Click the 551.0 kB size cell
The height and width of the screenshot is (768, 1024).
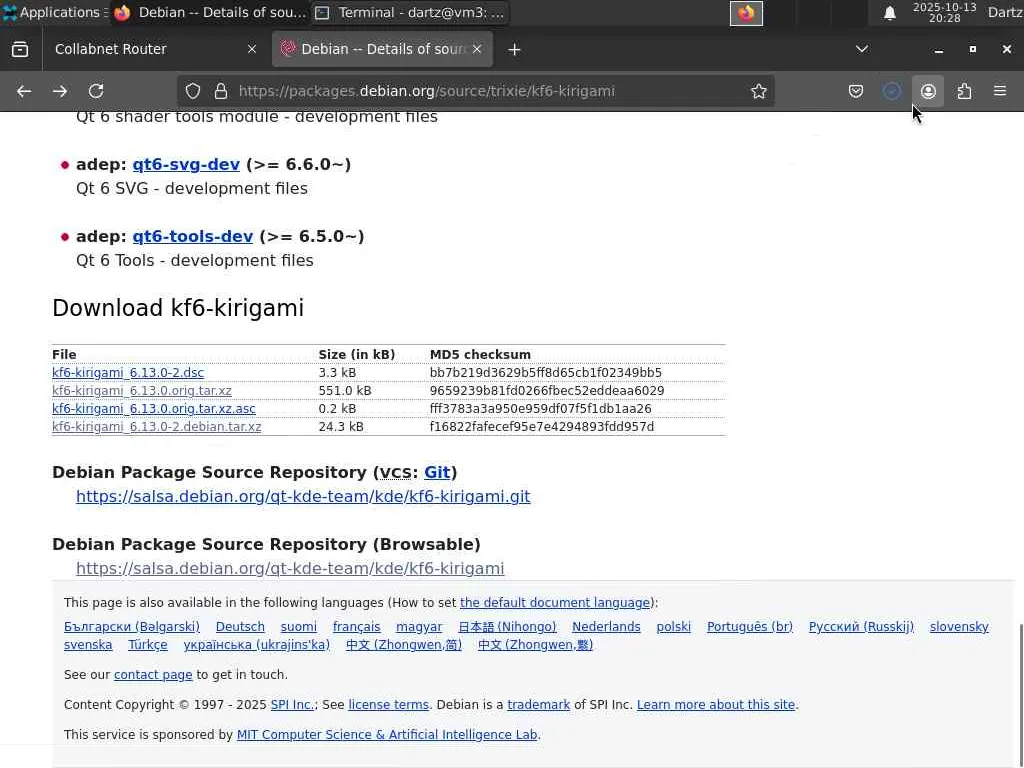[345, 391]
